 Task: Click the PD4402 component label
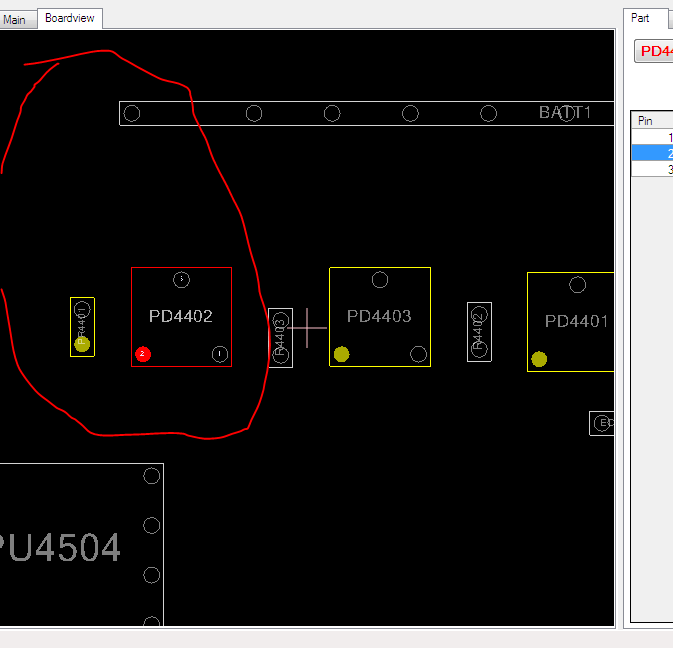click(x=181, y=316)
